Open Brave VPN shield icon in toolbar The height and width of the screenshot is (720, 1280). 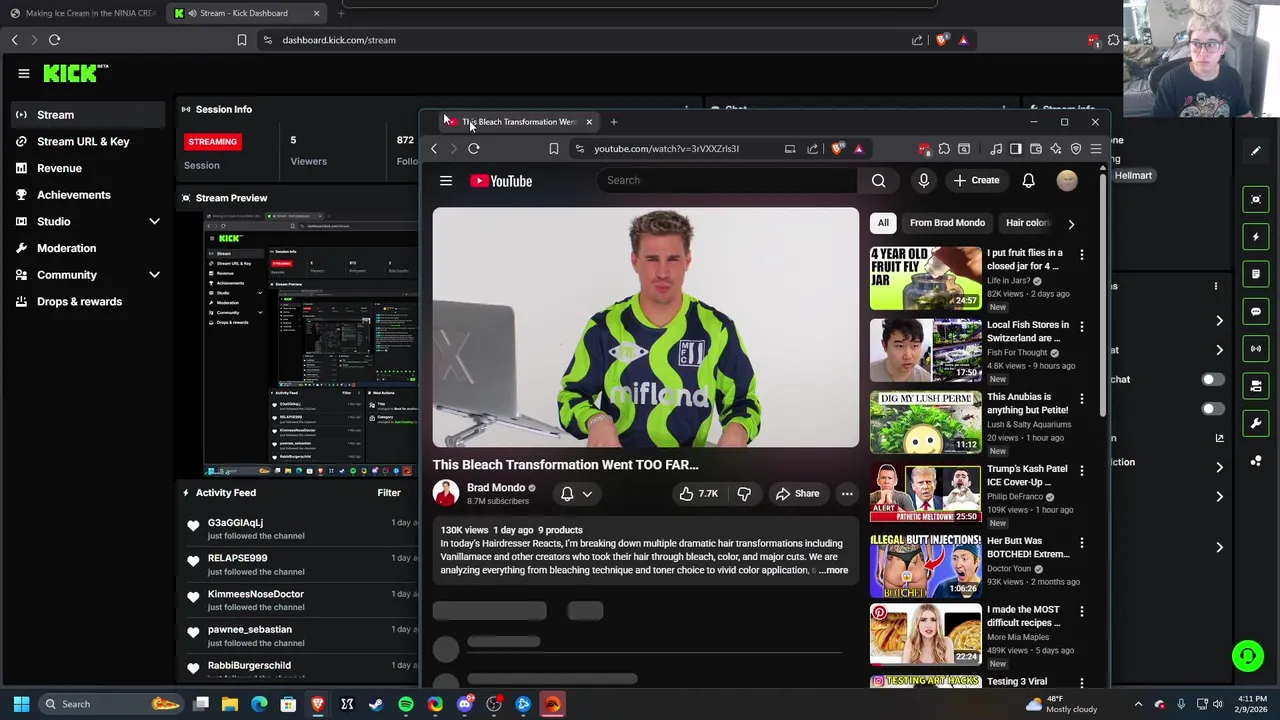pyautogui.click(x=1076, y=149)
